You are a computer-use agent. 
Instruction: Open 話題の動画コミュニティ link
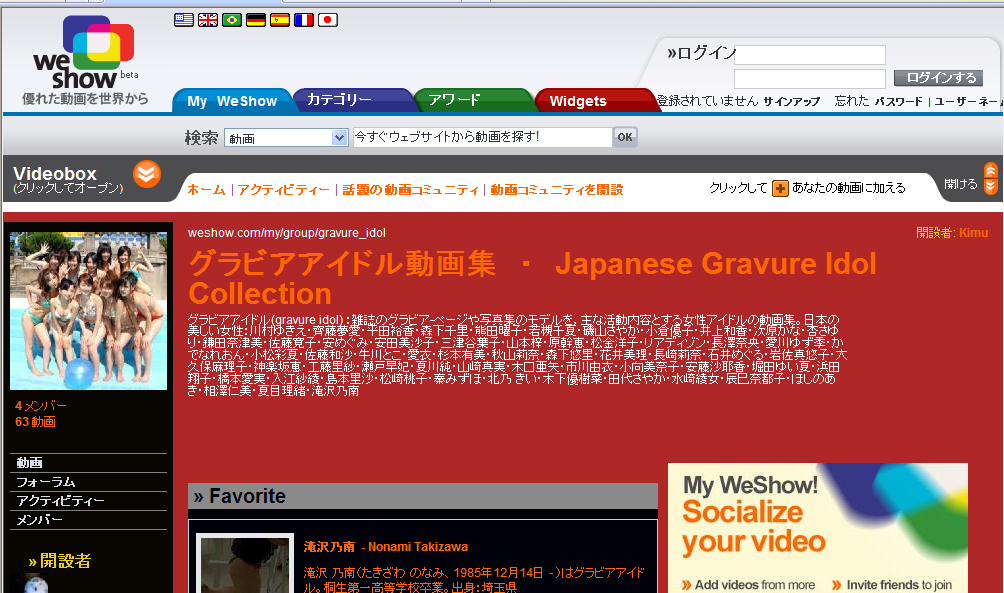[410, 190]
